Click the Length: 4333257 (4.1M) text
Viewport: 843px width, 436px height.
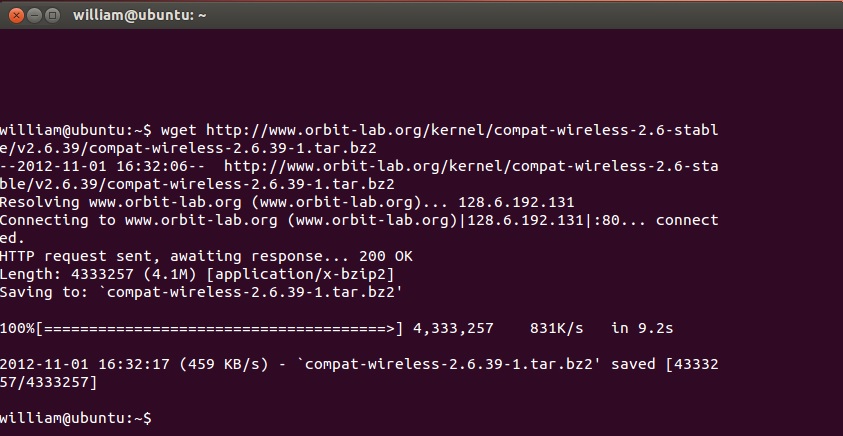(x=89, y=274)
